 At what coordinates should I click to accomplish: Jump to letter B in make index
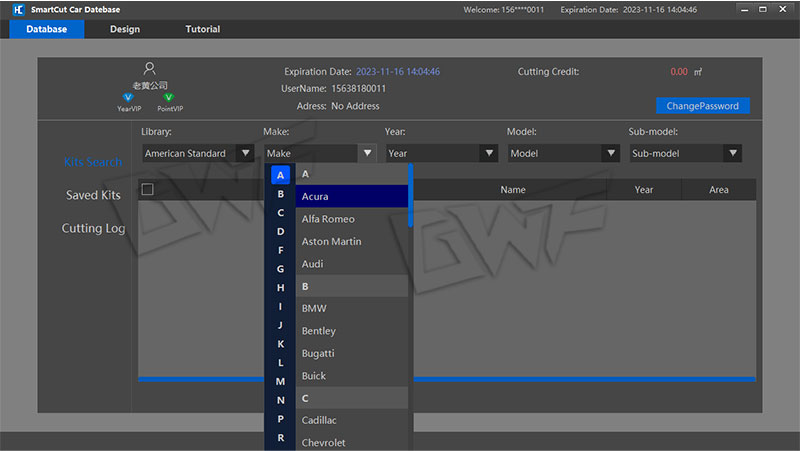tap(281, 194)
